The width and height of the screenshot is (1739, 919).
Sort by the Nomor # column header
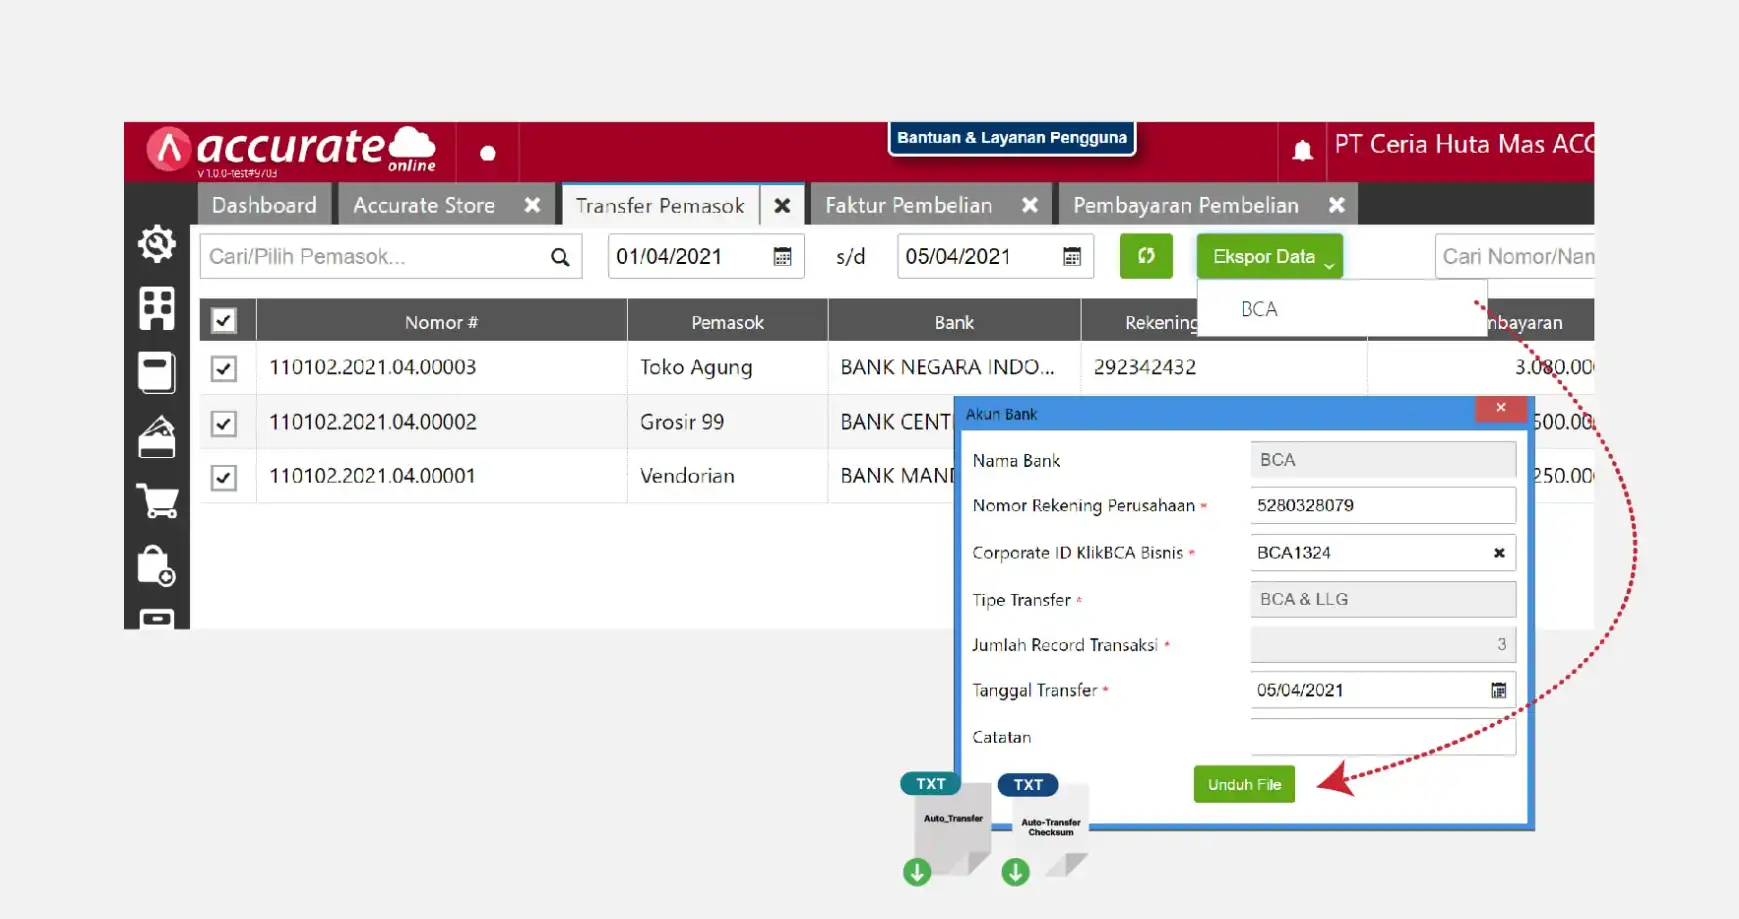(441, 322)
